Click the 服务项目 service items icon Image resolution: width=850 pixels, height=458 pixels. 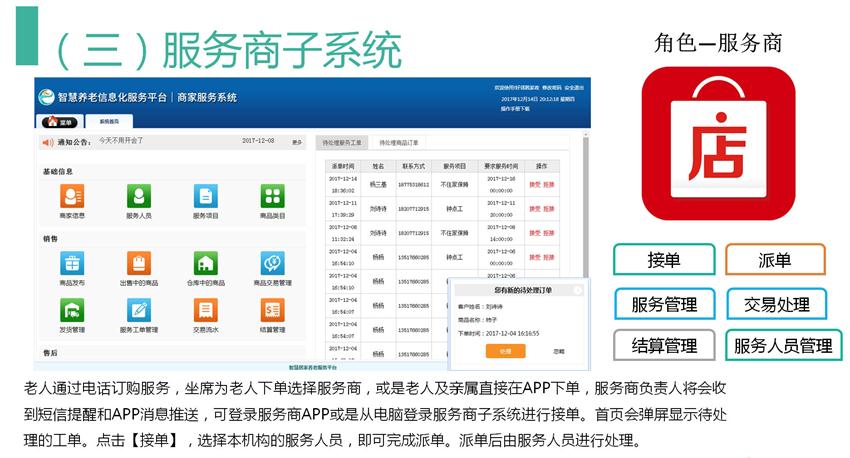pyautogui.click(x=205, y=197)
